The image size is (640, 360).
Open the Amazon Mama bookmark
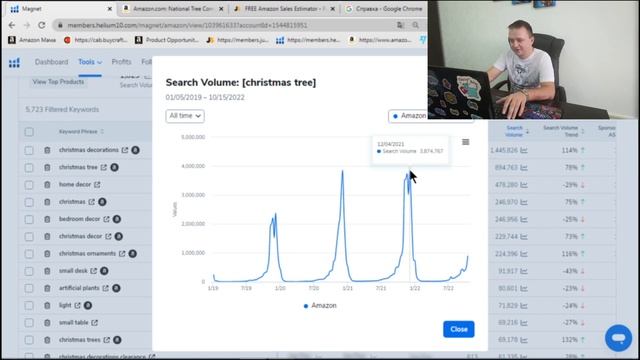tap(32, 40)
